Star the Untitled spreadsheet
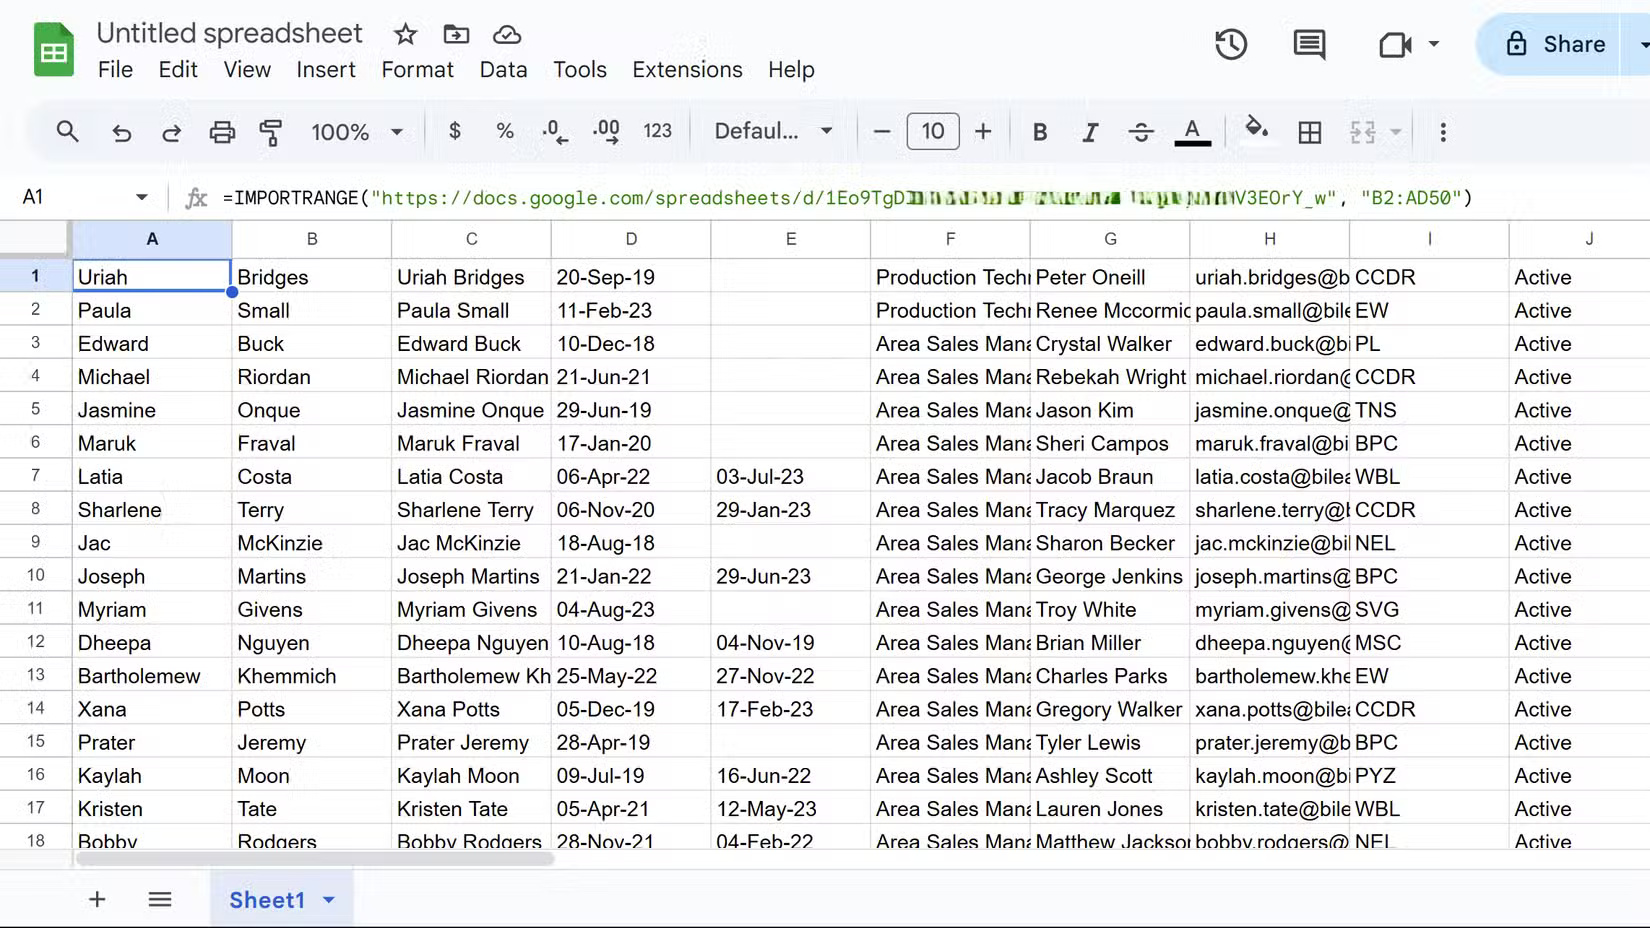Screen dimensions: 1650x928 tap(404, 33)
